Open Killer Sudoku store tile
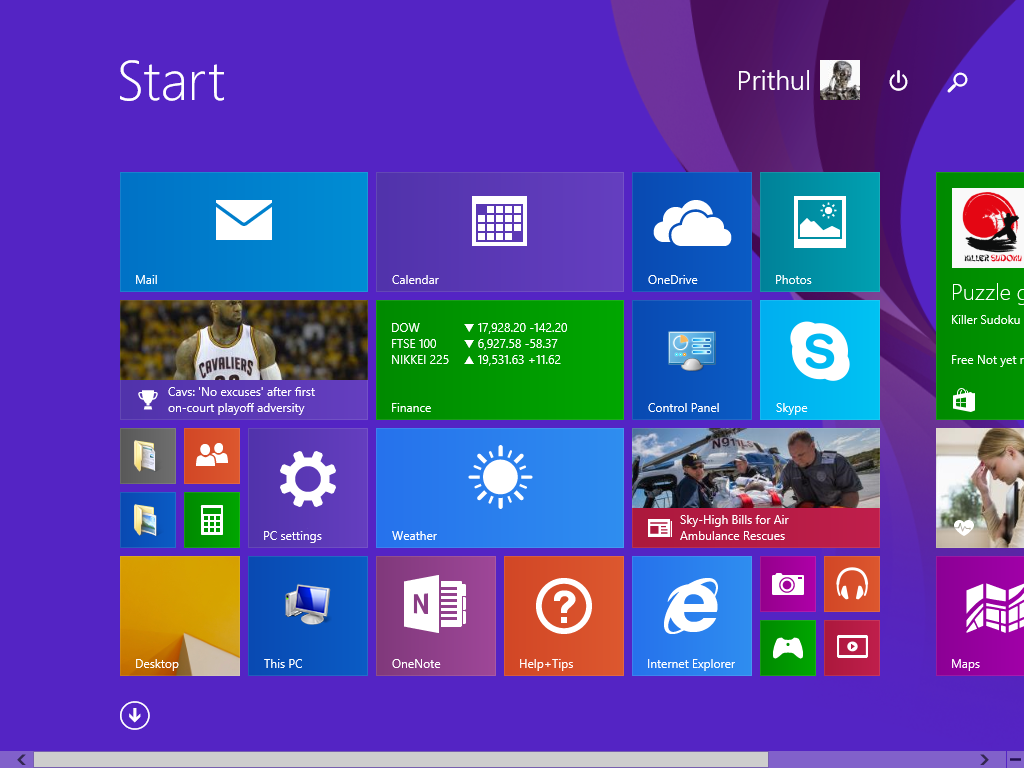The image size is (1024, 768). coord(980,296)
